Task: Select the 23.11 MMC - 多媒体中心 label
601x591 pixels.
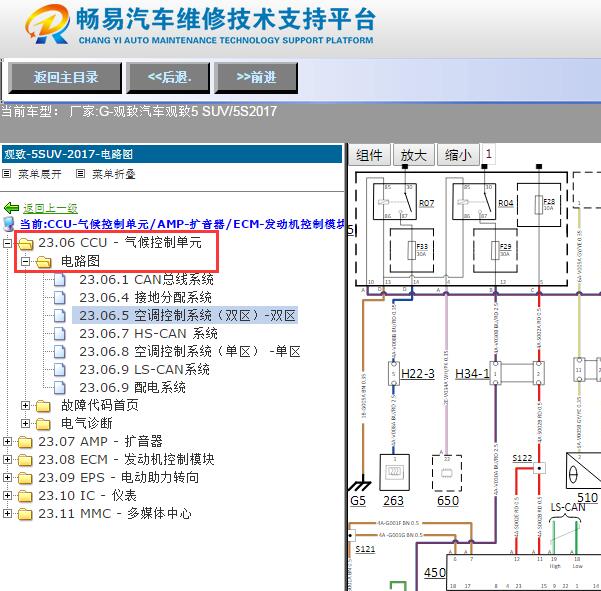Action: coord(115,514)
